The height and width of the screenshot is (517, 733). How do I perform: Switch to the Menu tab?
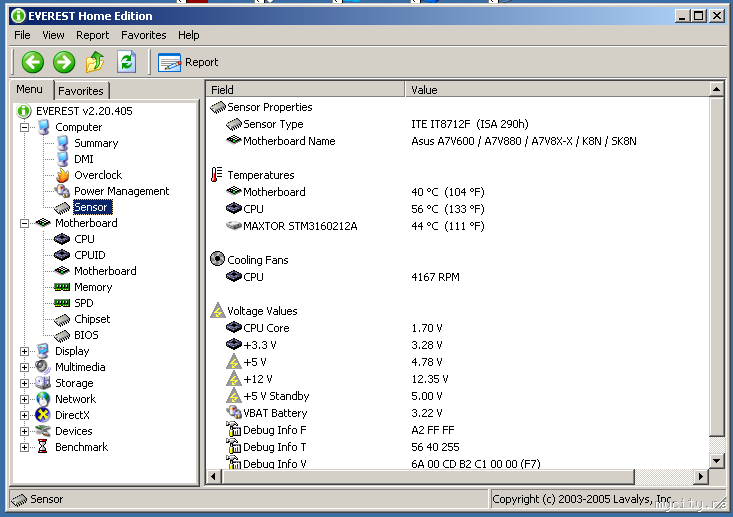pyautogui.click(x=29, y=89)
